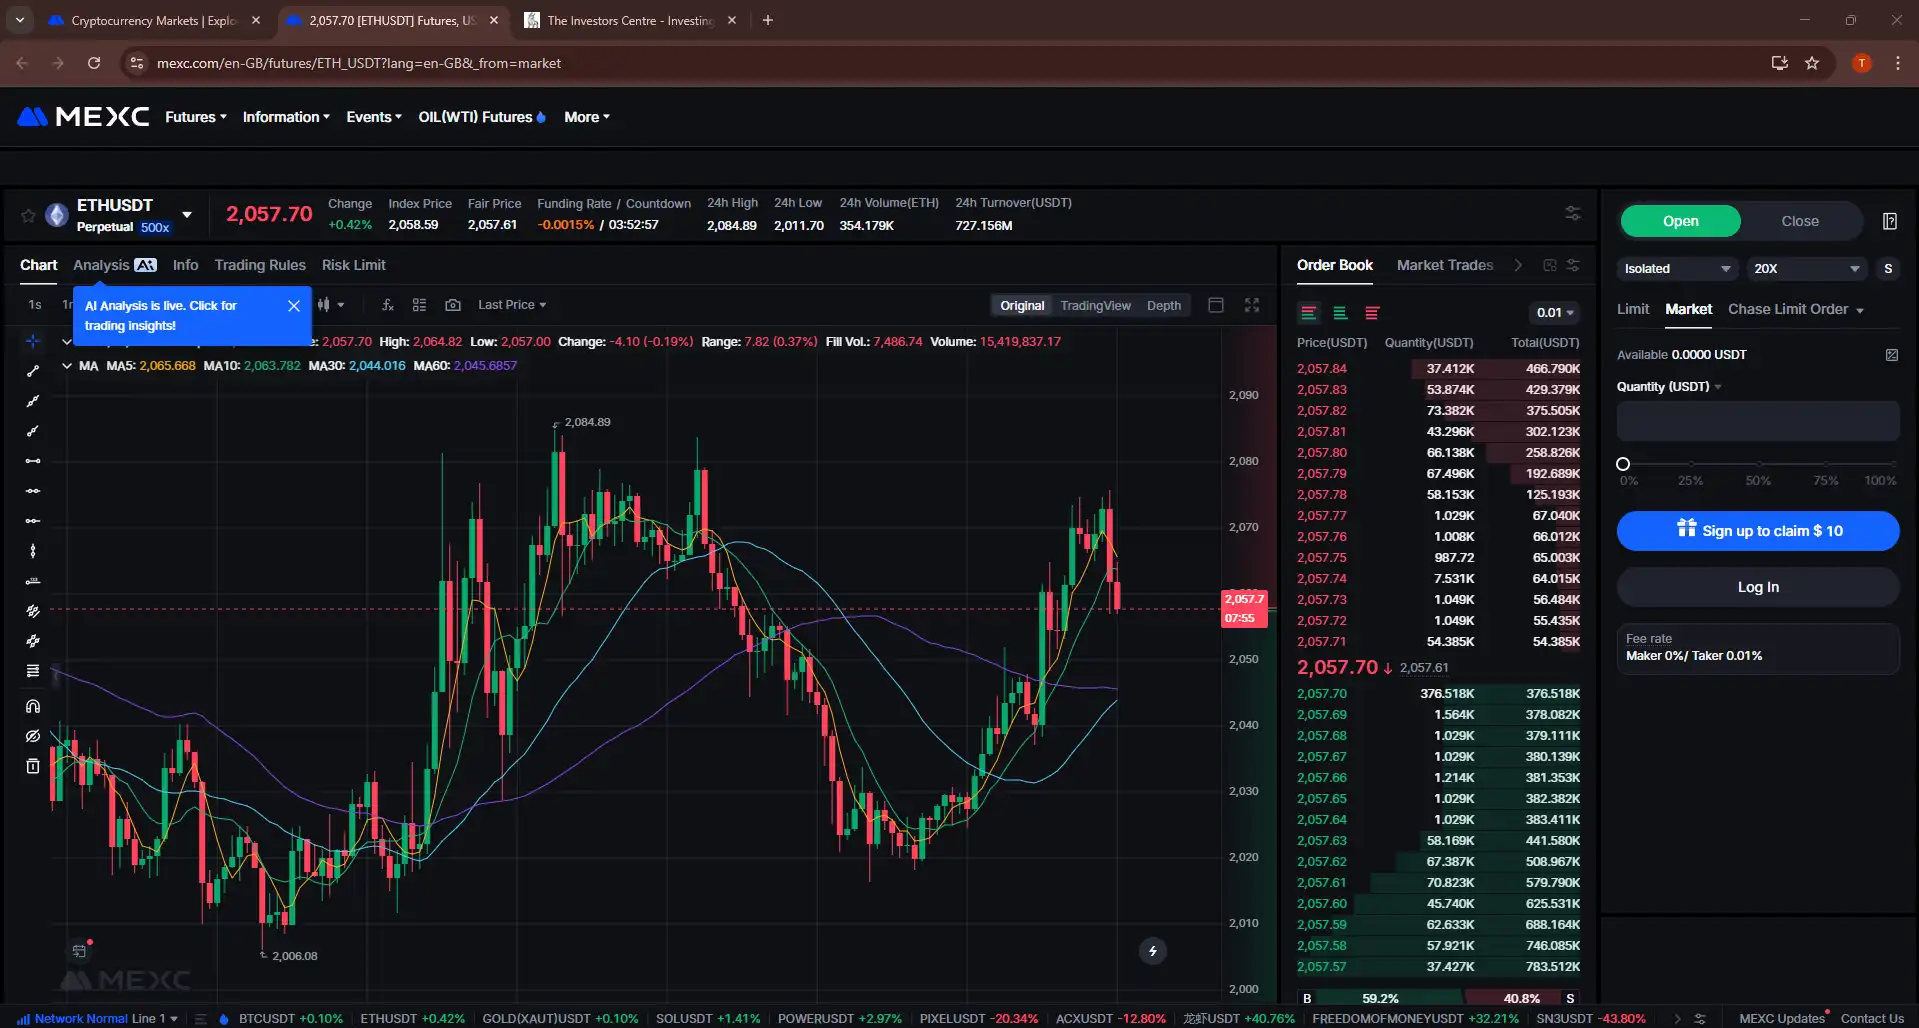1919x1028 pixels.
Task: Change candlestick chart type
Action: 330,305
